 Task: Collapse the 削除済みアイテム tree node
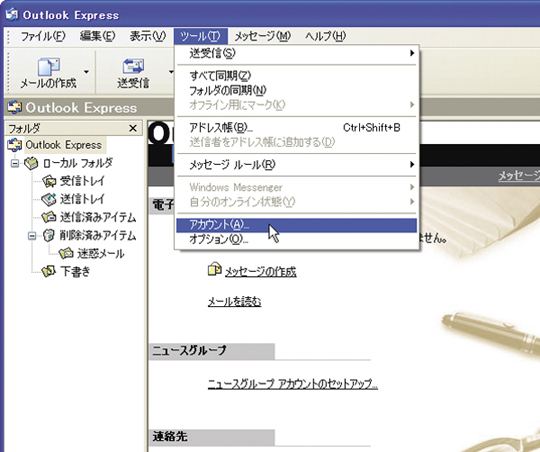pyautogui.click(x=32, y=236)
